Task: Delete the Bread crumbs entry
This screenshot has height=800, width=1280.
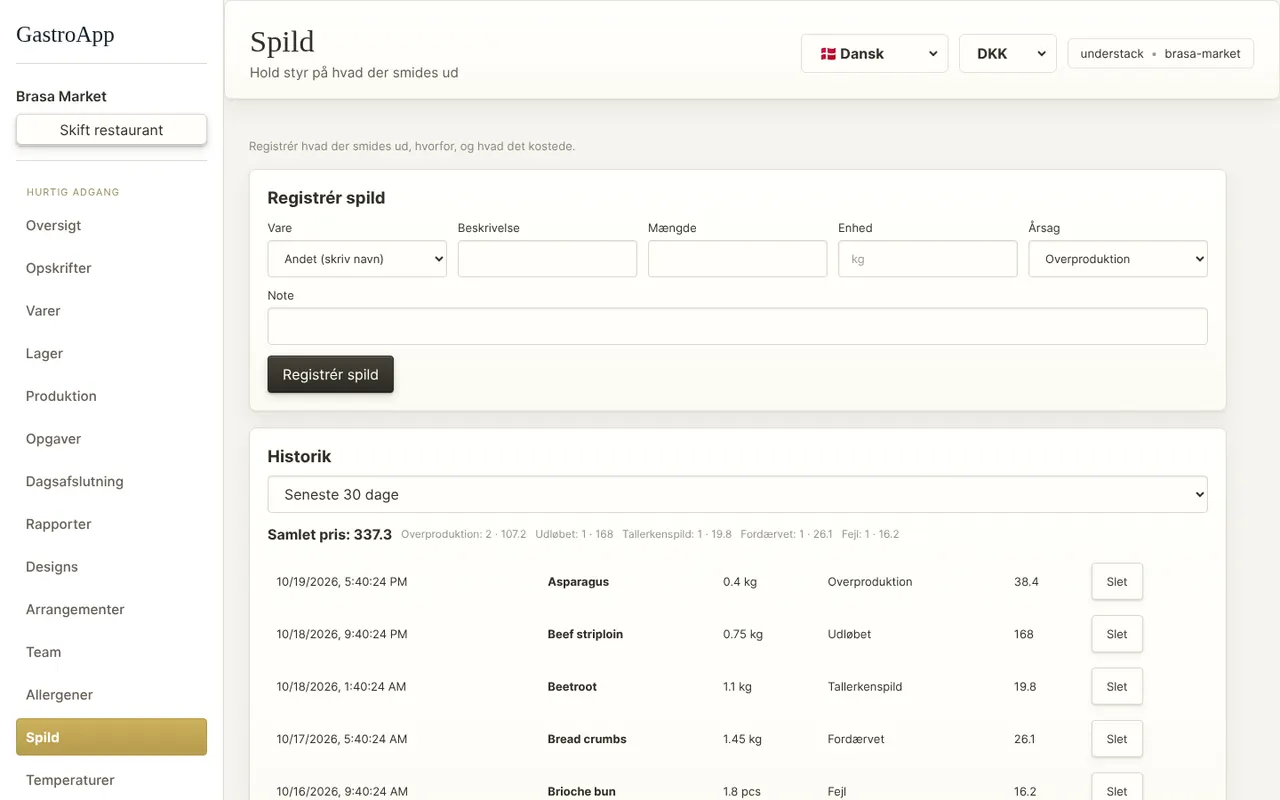Action: tap(1117, 739)
